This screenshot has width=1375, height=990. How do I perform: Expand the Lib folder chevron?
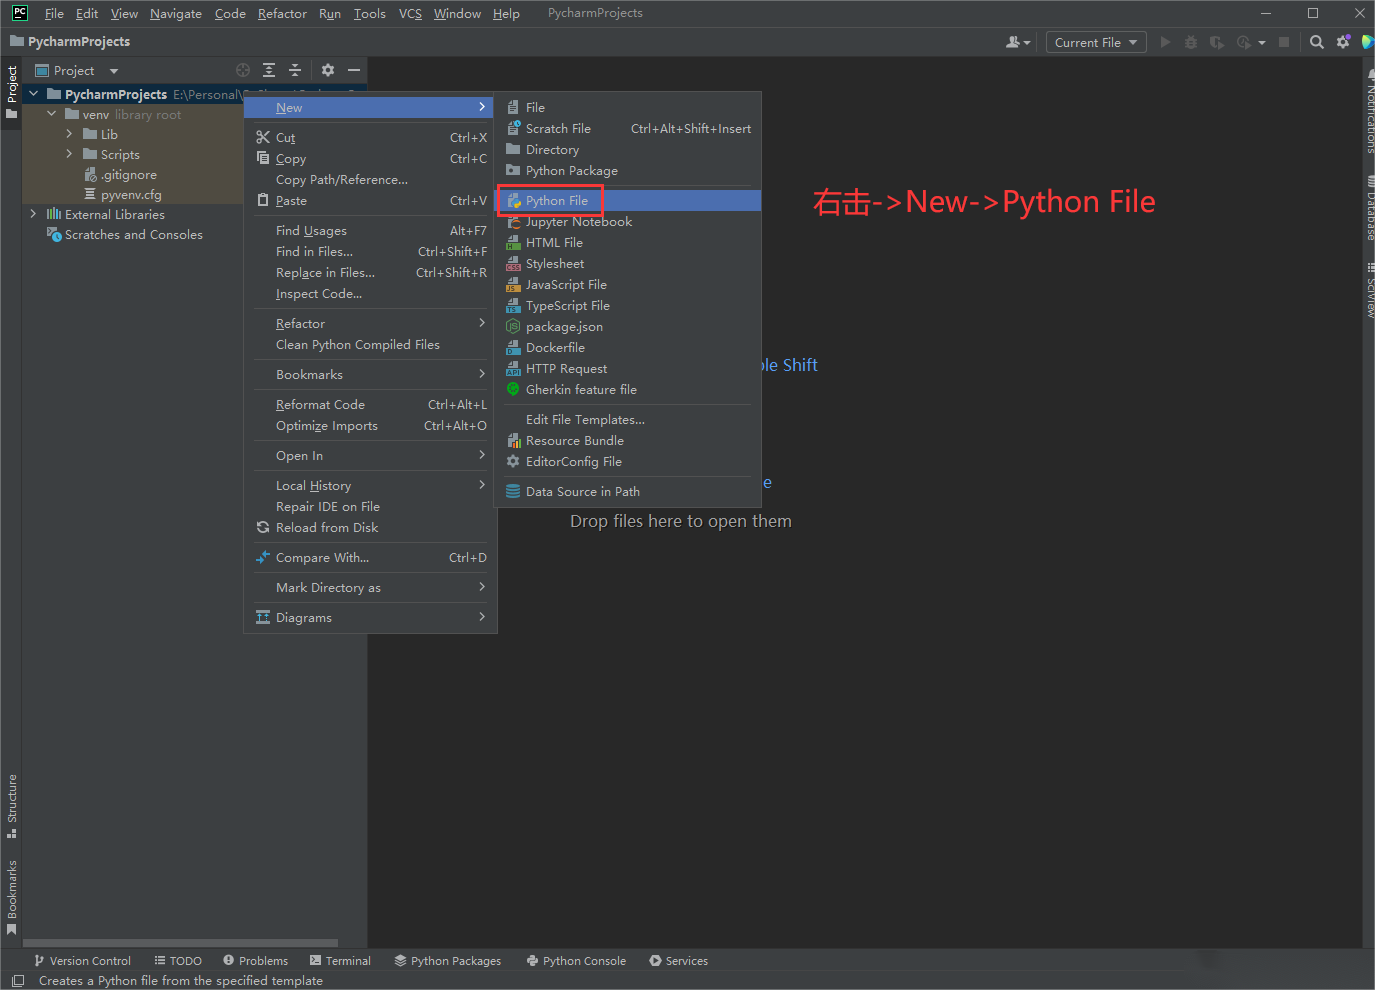pyautogui.click(x=69, y=134)
